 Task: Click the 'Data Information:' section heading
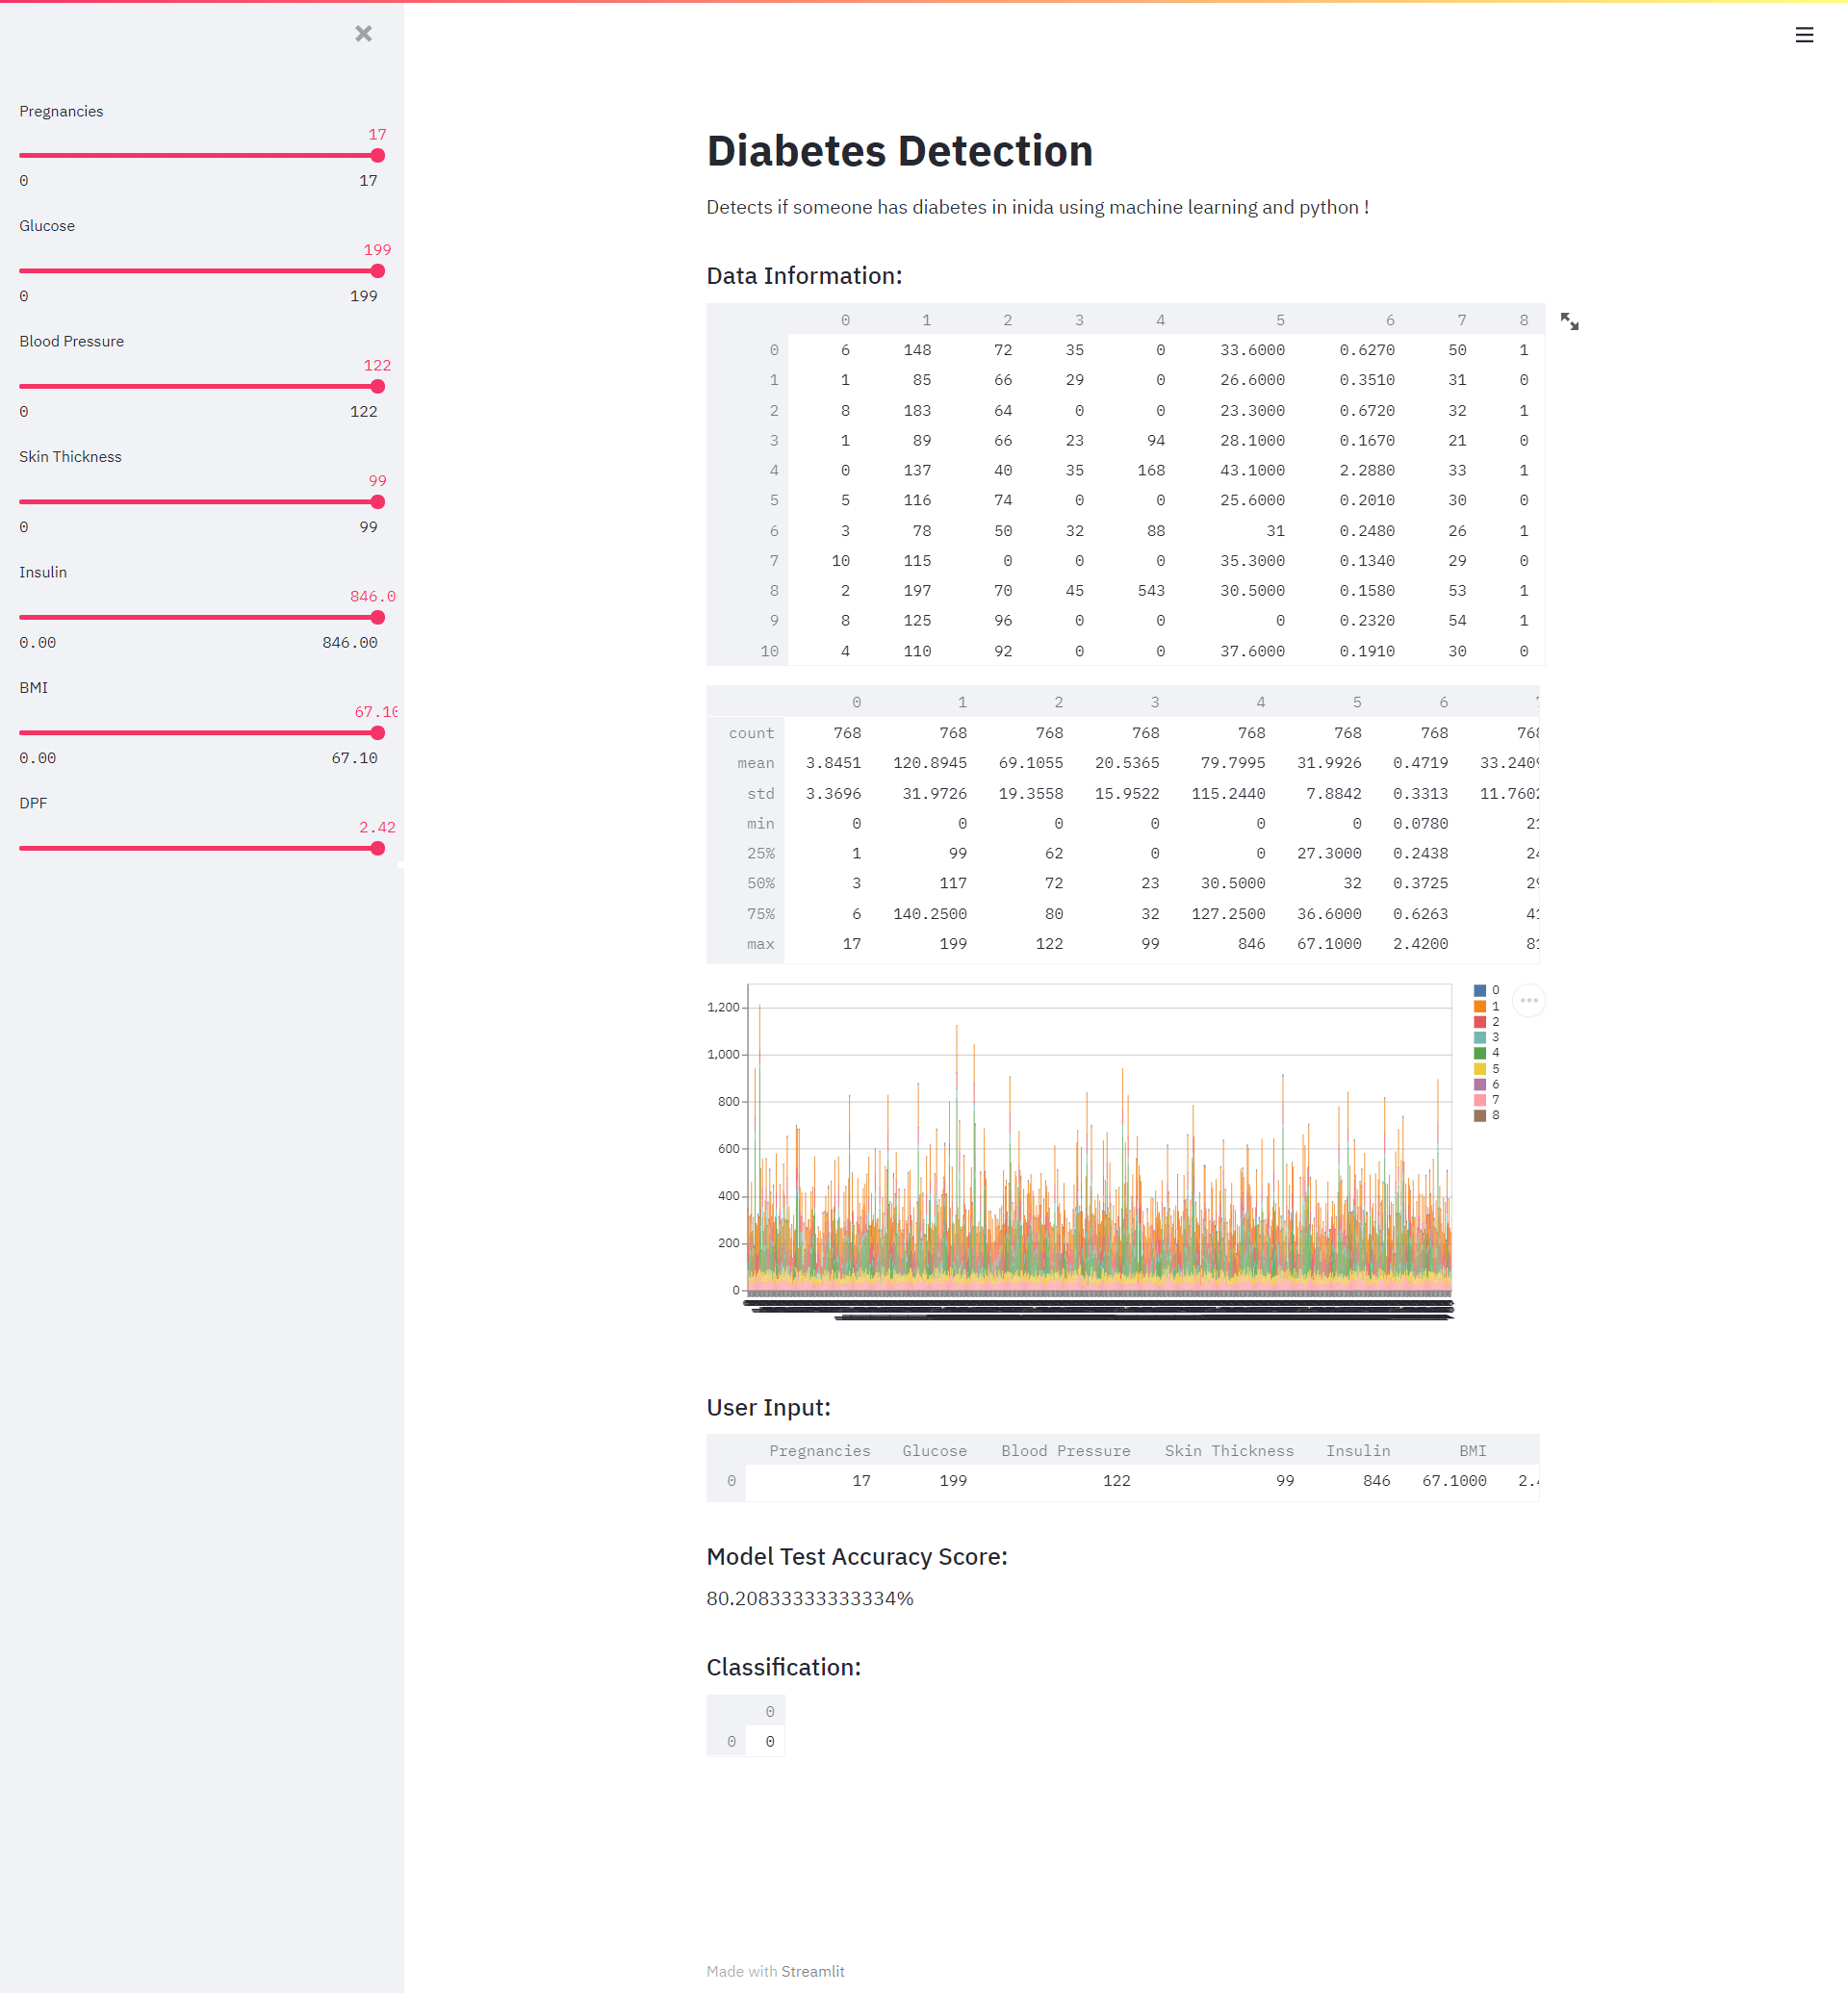click(804, 276)
